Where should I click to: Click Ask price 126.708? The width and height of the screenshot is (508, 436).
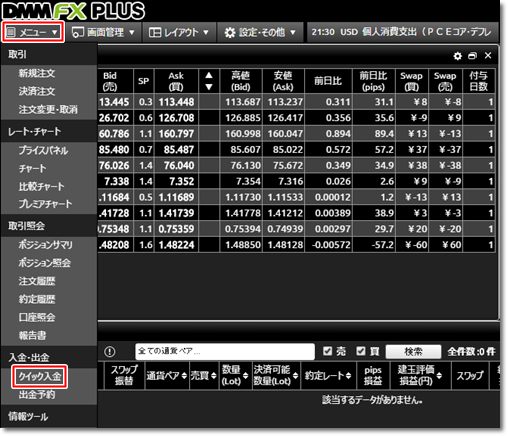pyautogui.click(x=176, y=118)
